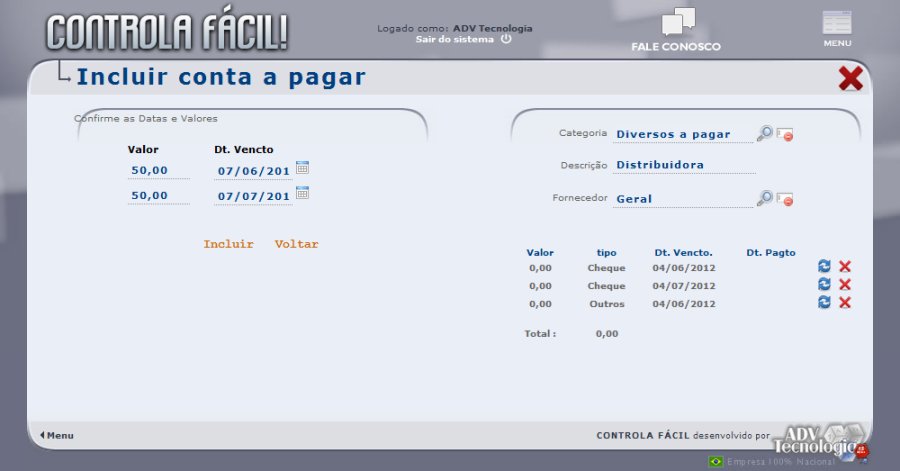Click the Categoria field Diversos a pagar
The width and height of the screenshot is (900, 471).
[683, 134]
